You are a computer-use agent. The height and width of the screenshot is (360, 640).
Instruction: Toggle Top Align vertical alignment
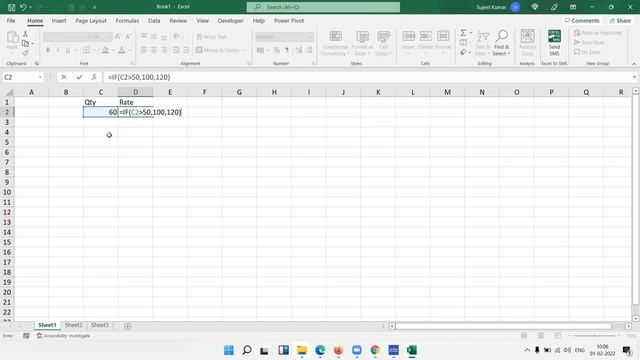click(144, 37)
